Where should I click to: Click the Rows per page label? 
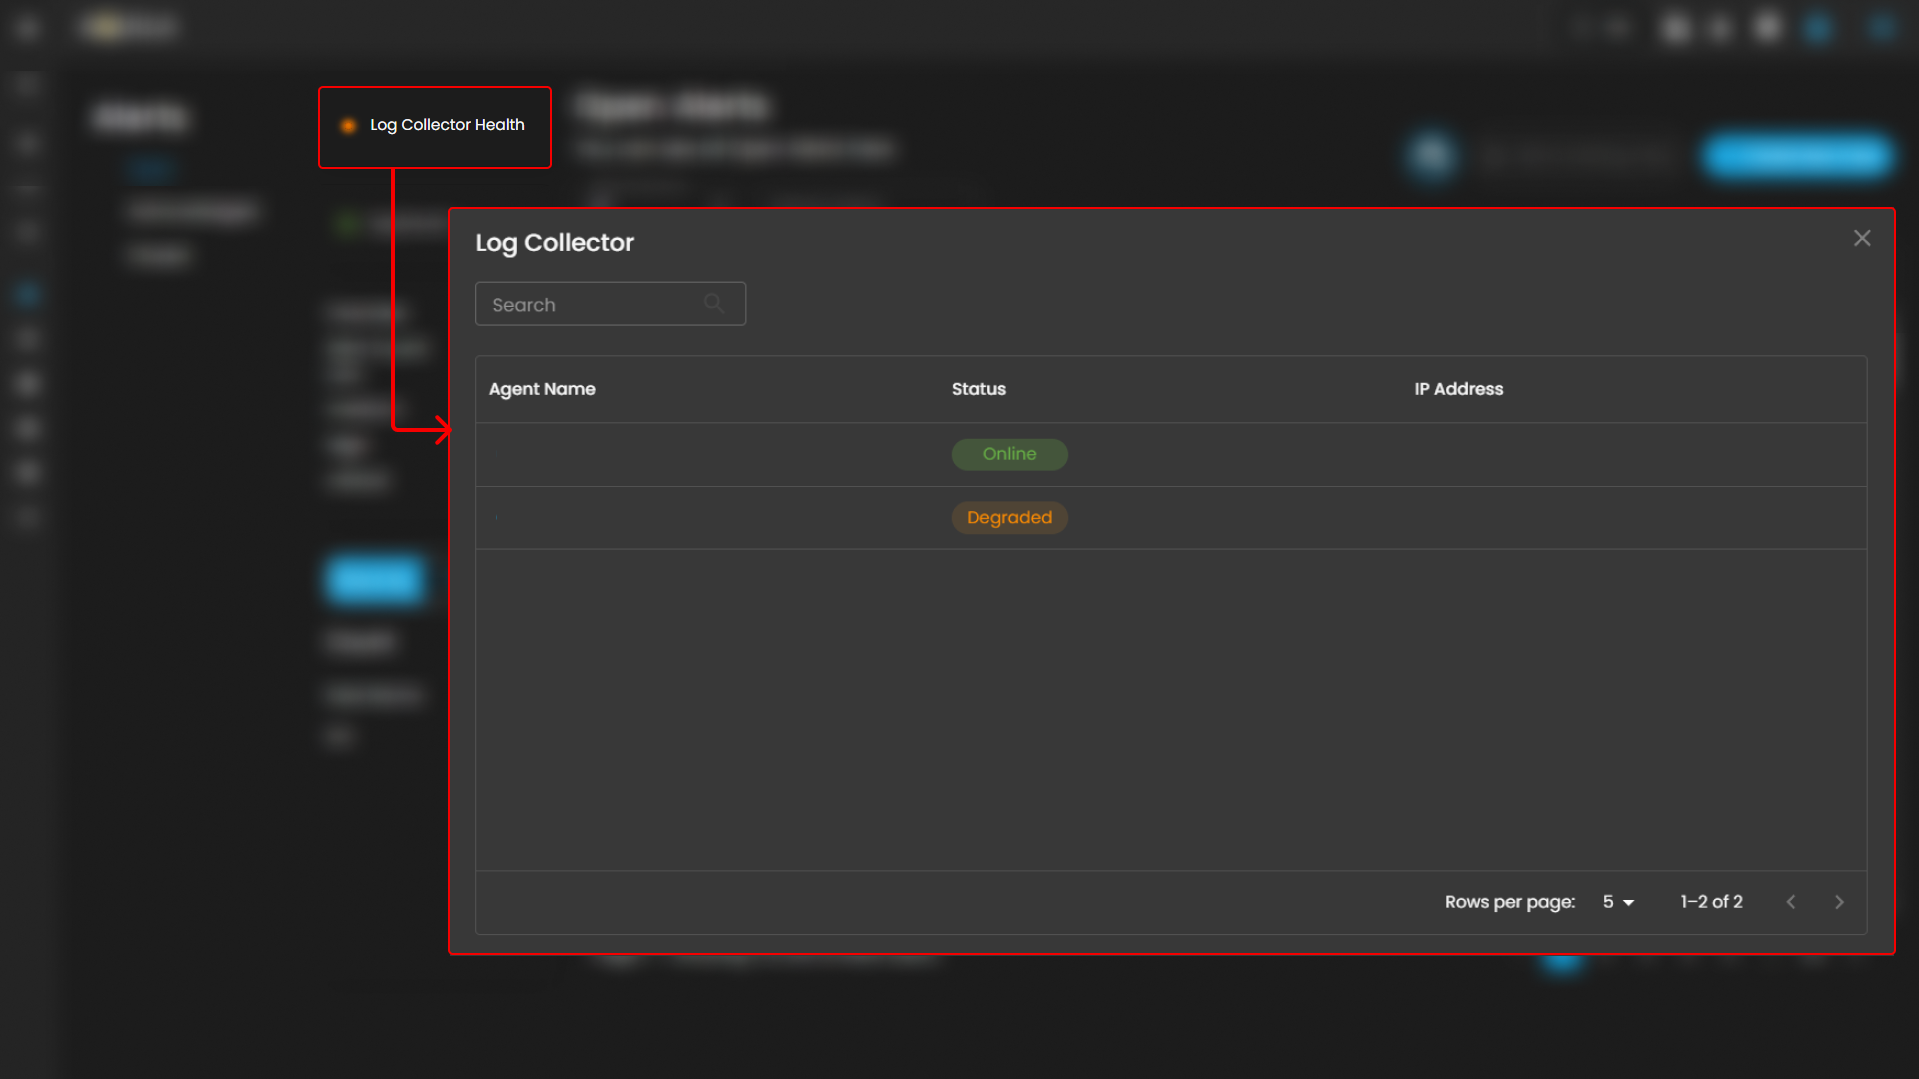pyautogui.click(x=1509, y=902)
